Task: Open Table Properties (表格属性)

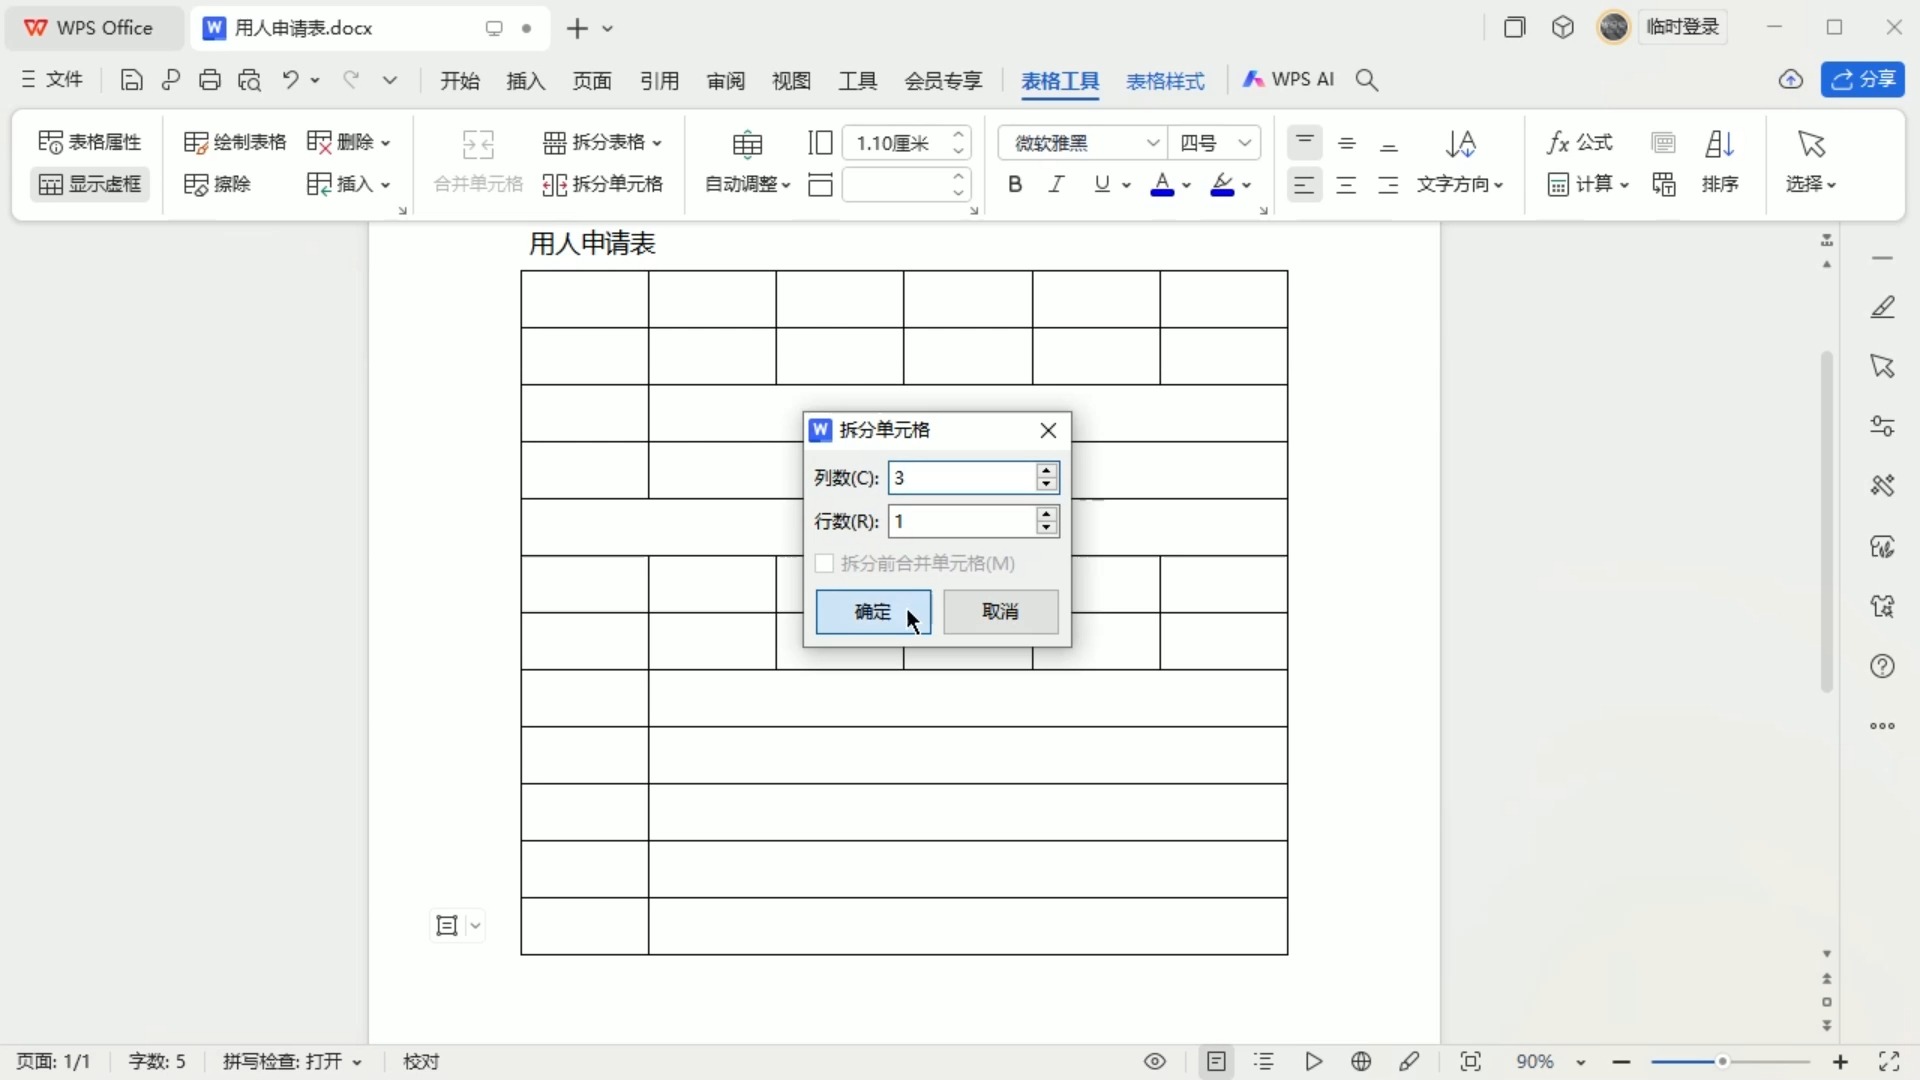Action: (x=90, y=142)
